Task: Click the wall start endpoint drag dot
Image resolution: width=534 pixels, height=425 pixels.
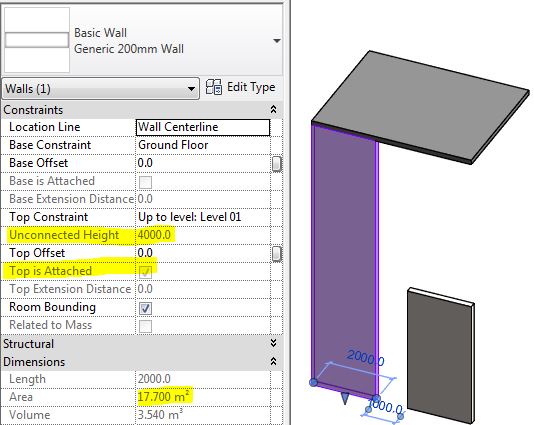Action: coord(313,382)
